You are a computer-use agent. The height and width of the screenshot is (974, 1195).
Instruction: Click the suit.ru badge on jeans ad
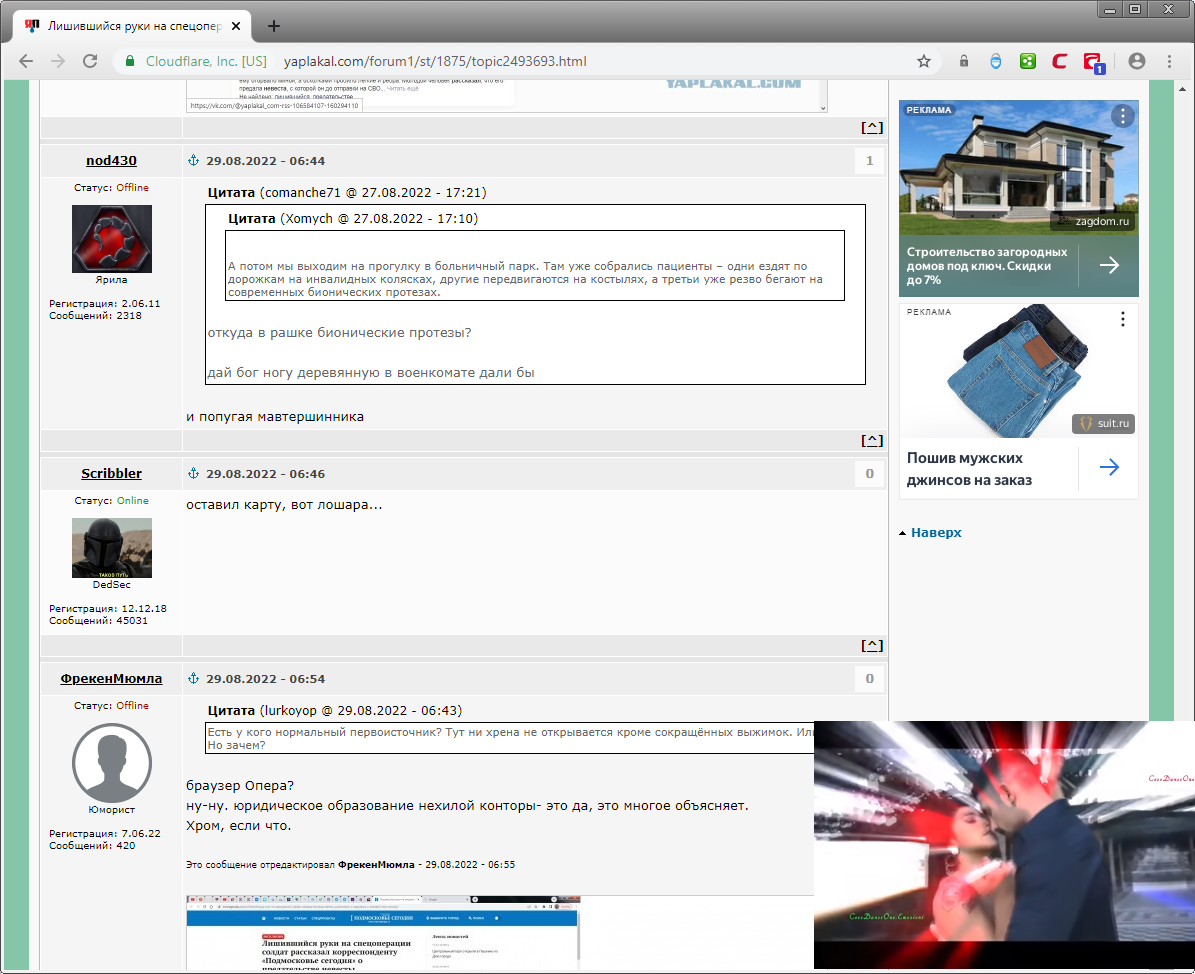pyautogui.click(x=1104, y=424)
